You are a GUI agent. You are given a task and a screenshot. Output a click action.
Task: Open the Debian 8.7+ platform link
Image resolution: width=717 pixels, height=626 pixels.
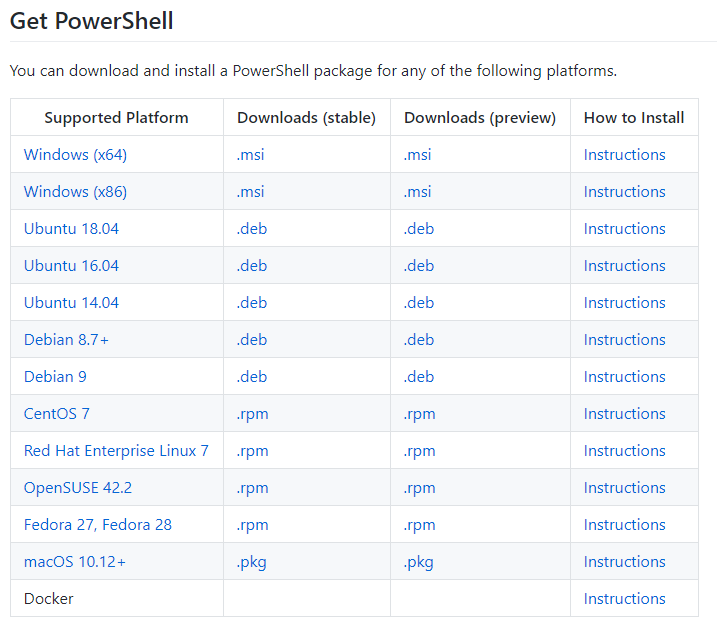(x=66, y=340)
